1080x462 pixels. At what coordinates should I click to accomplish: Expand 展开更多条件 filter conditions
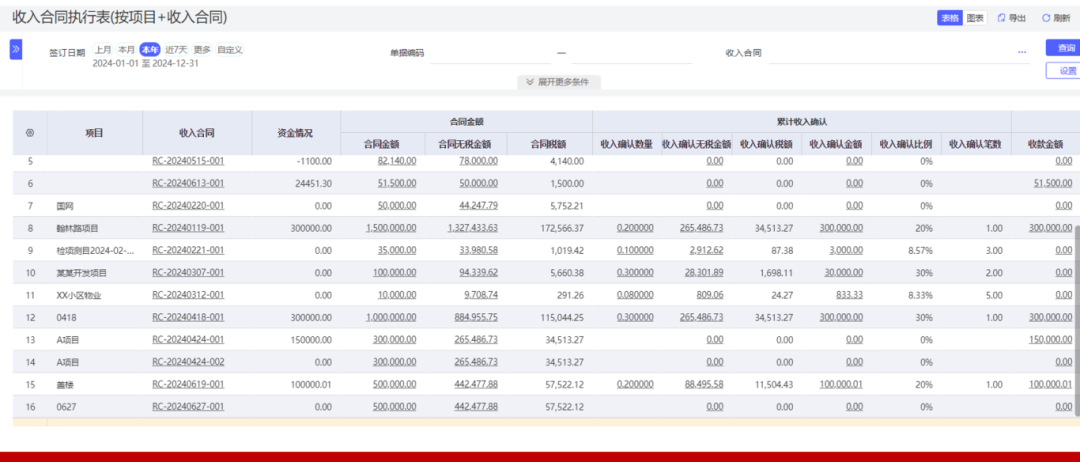pyautogui.click(x=559, y=82)
